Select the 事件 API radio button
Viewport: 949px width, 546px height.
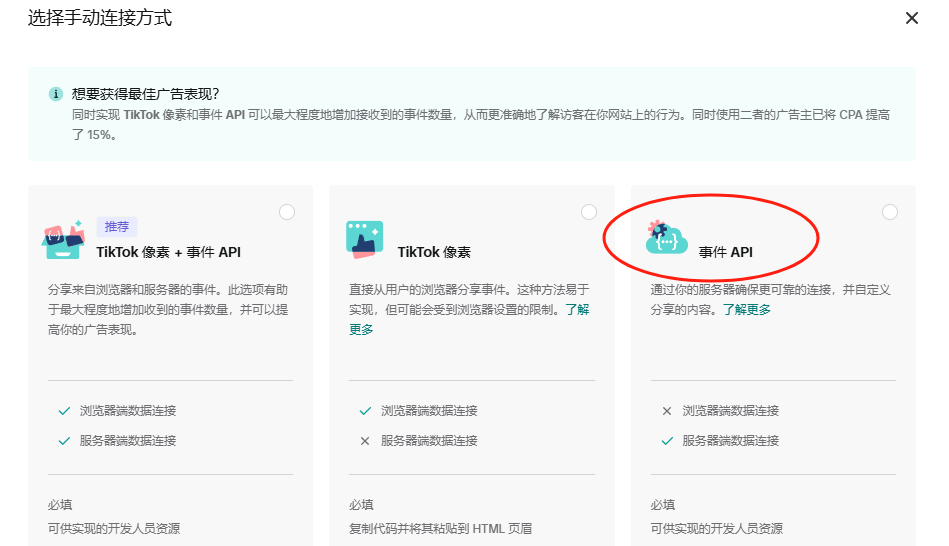coord(890,212)
